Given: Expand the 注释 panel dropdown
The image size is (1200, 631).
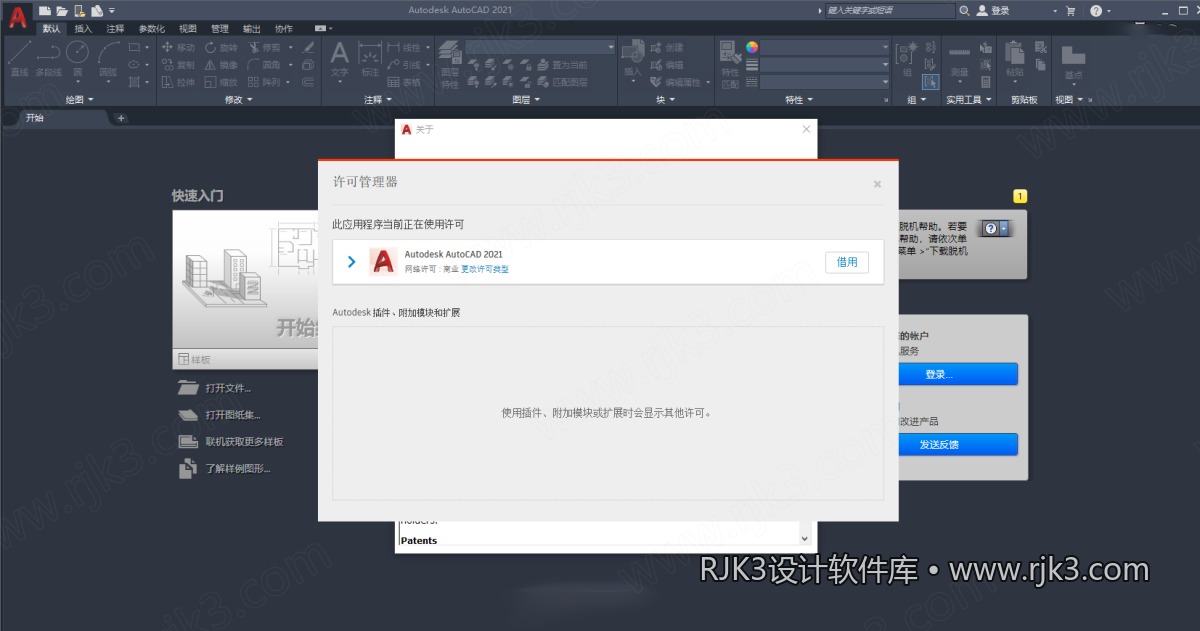Looking at the screenshot, I should click(x=379, y=100).
